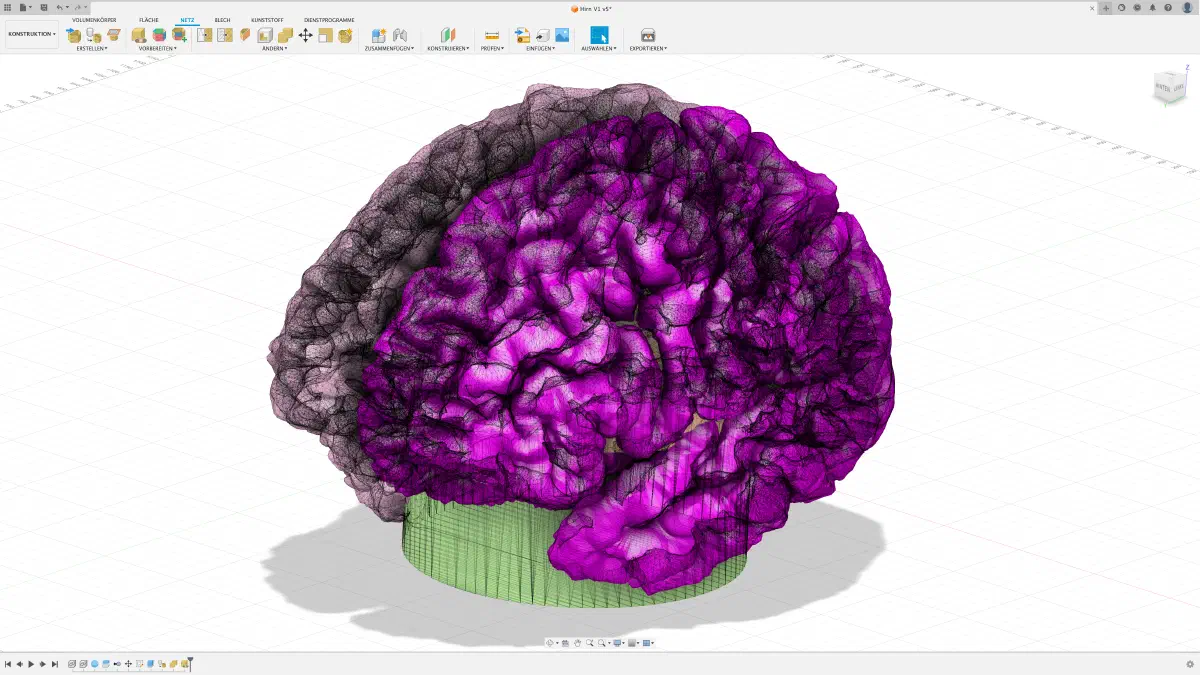Click the construction plane icon under Konstruieren
1200x675 pixels.
coord(448,35)
